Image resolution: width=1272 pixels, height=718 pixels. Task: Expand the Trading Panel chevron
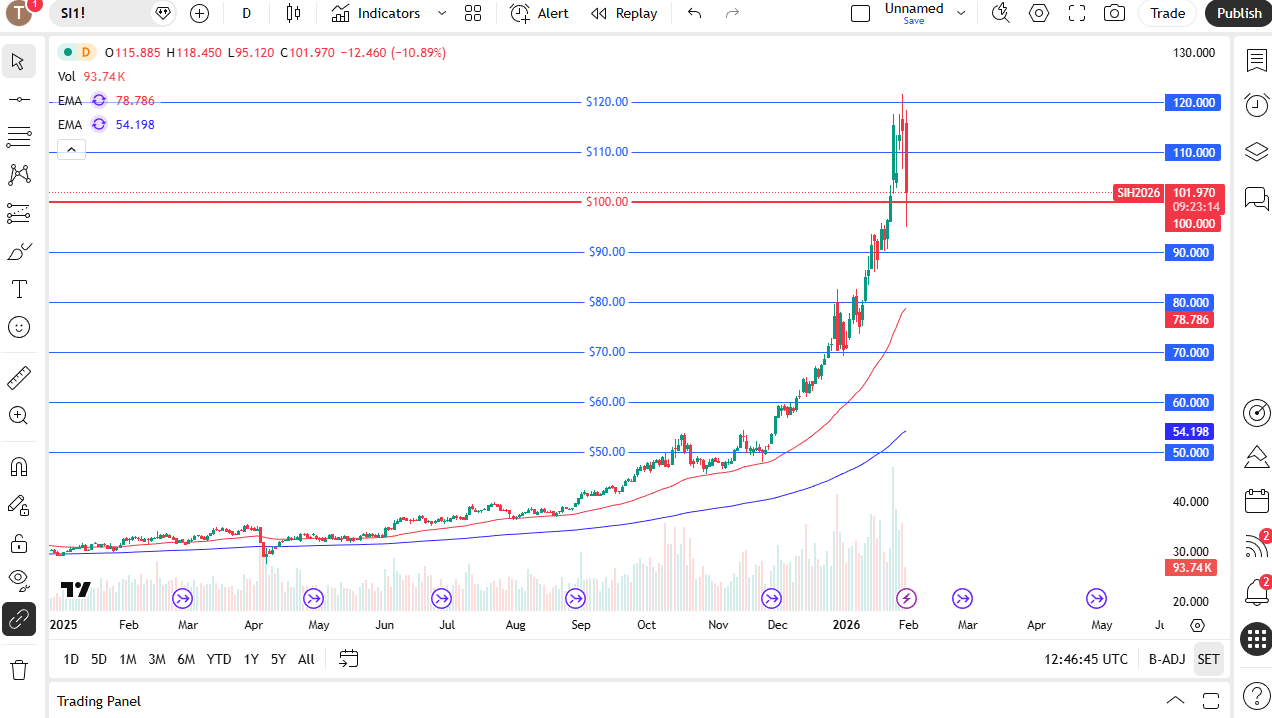tap(1176, 700)
